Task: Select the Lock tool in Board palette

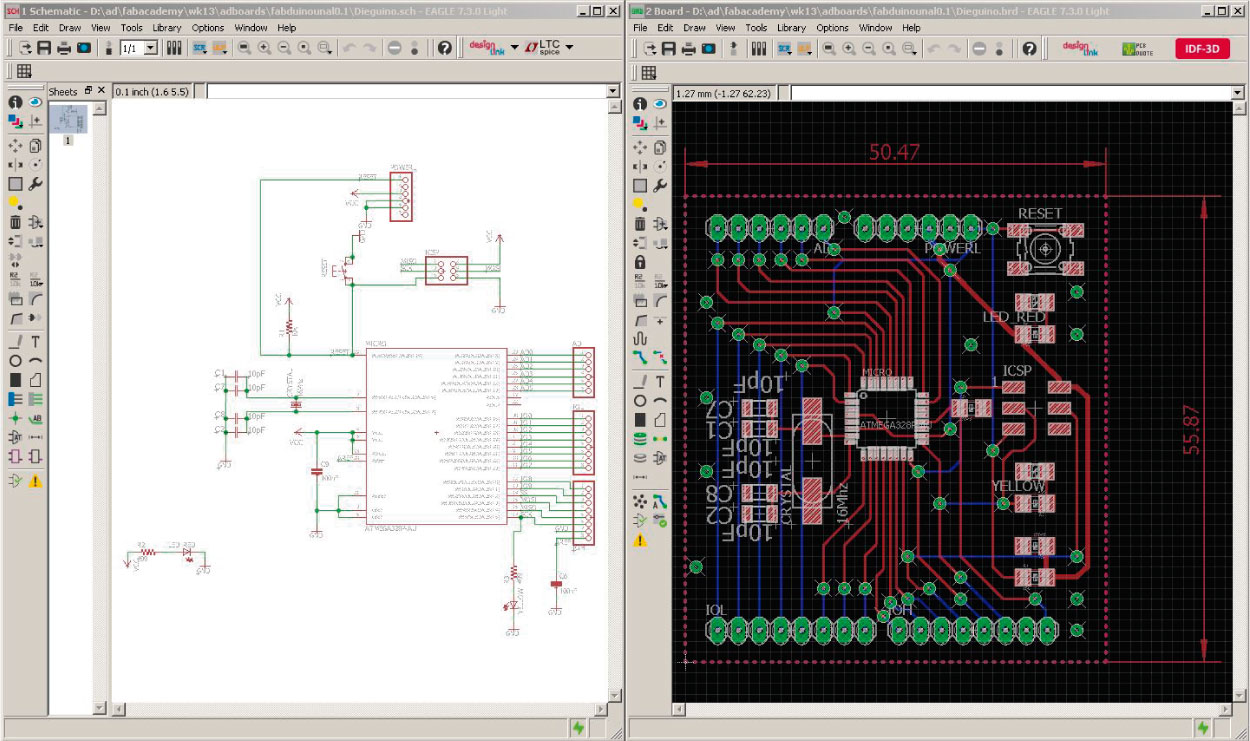Action: tap(641, 262)
